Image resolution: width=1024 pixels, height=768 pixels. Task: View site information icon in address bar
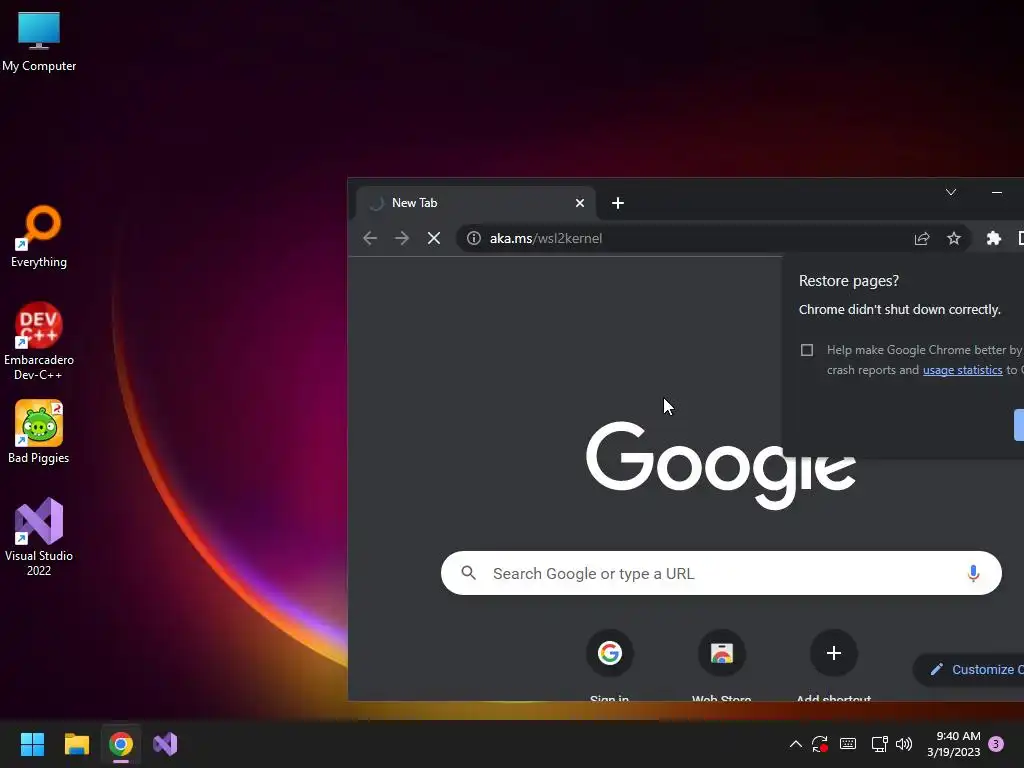click(473, 238)
